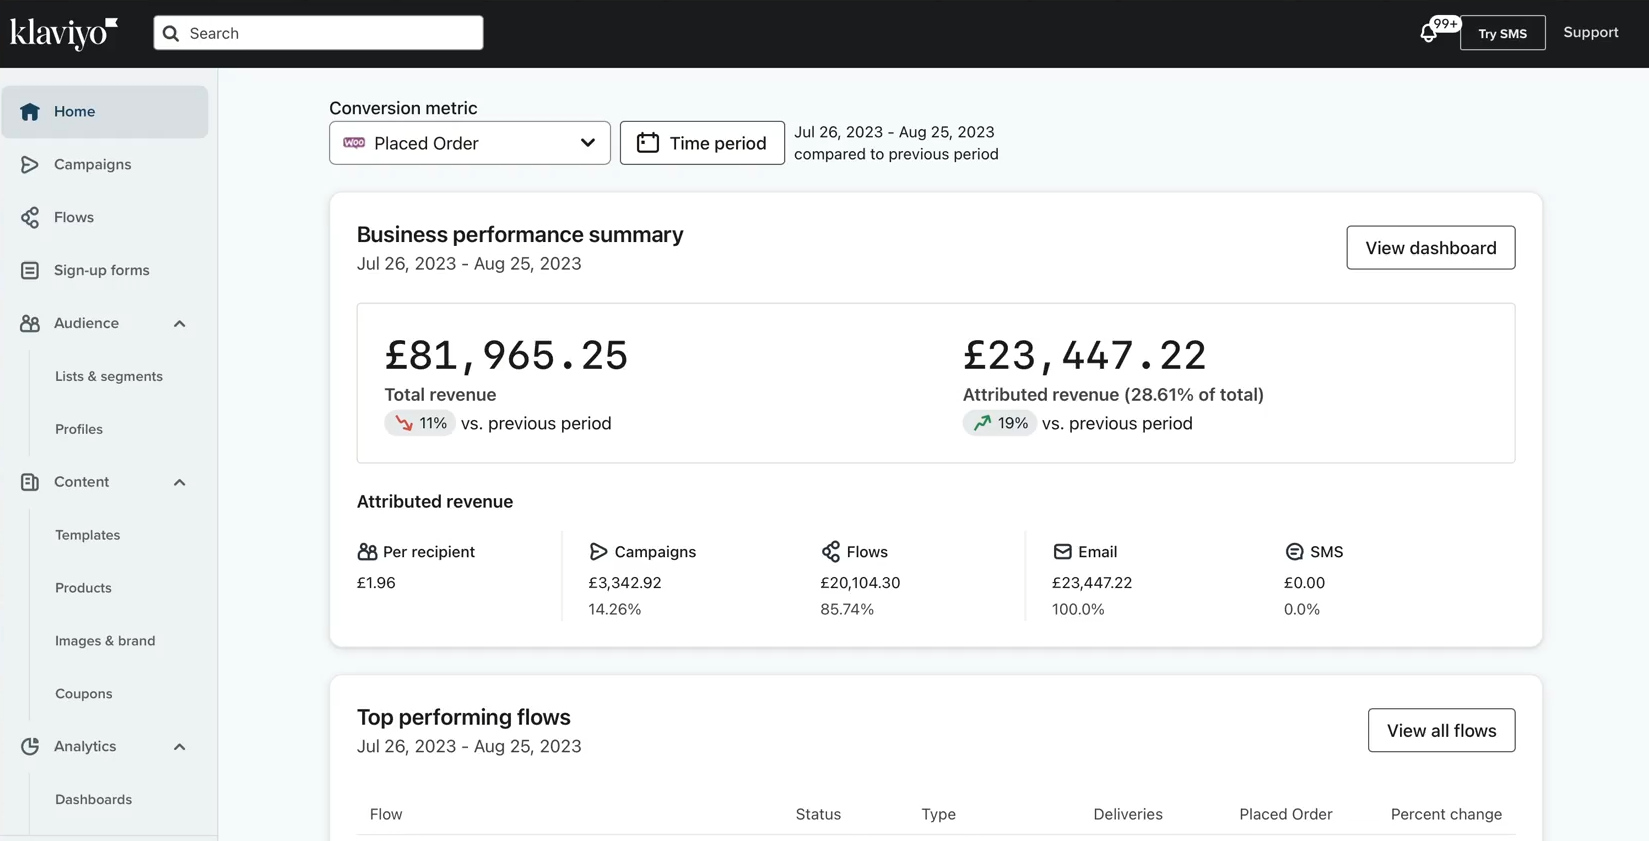This screenshot has width=1649, height=841.
Task: Collapse the Content section chevron
Action: coord(180,482)
